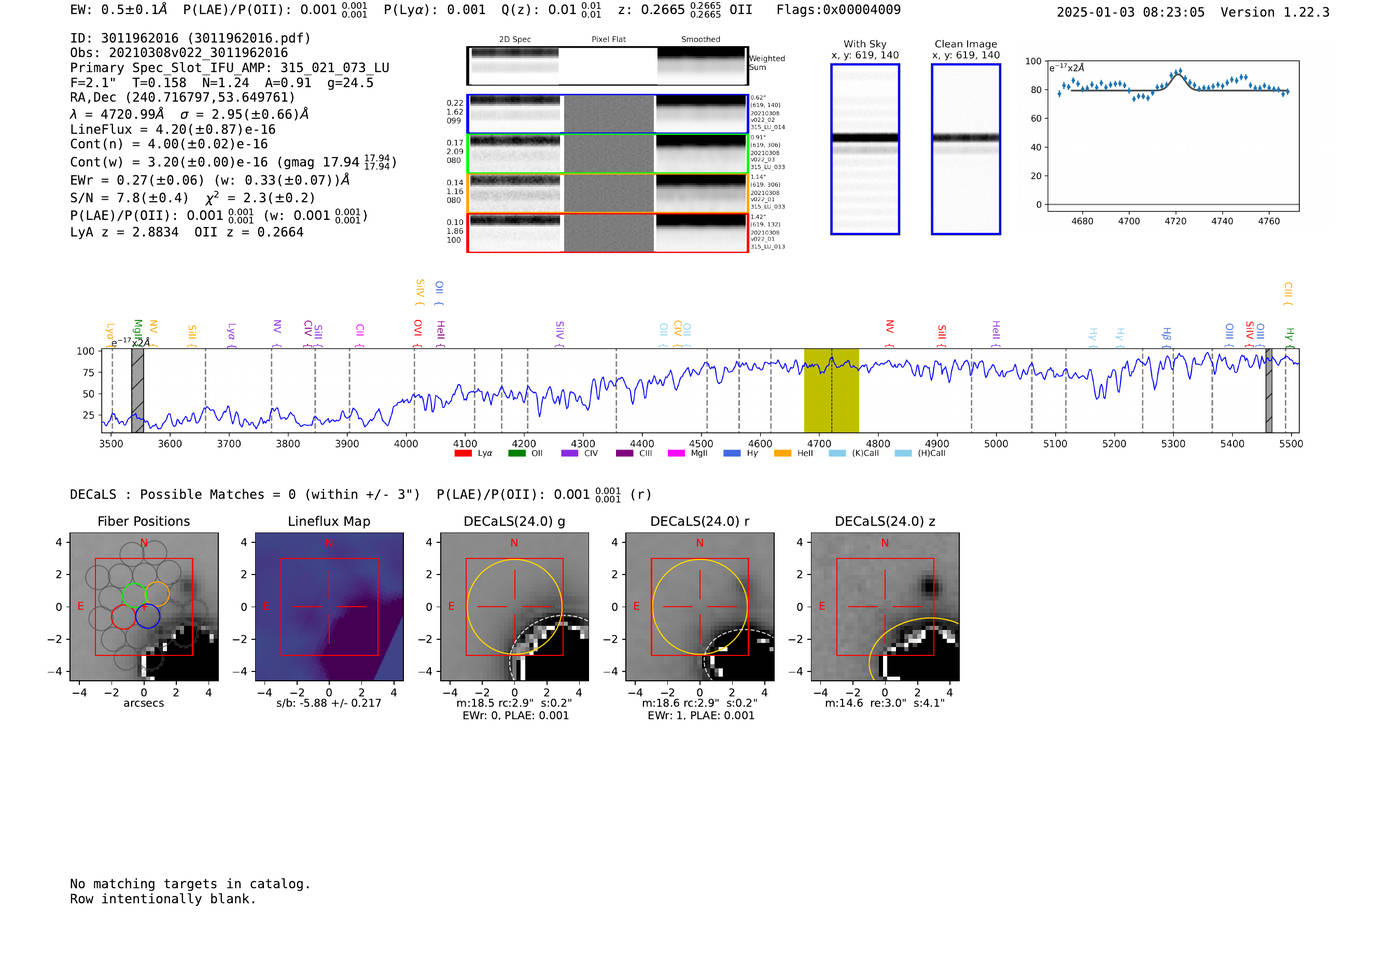Click the m:14.6 re:3.0" s:4.1" caption

coord(885,703)
